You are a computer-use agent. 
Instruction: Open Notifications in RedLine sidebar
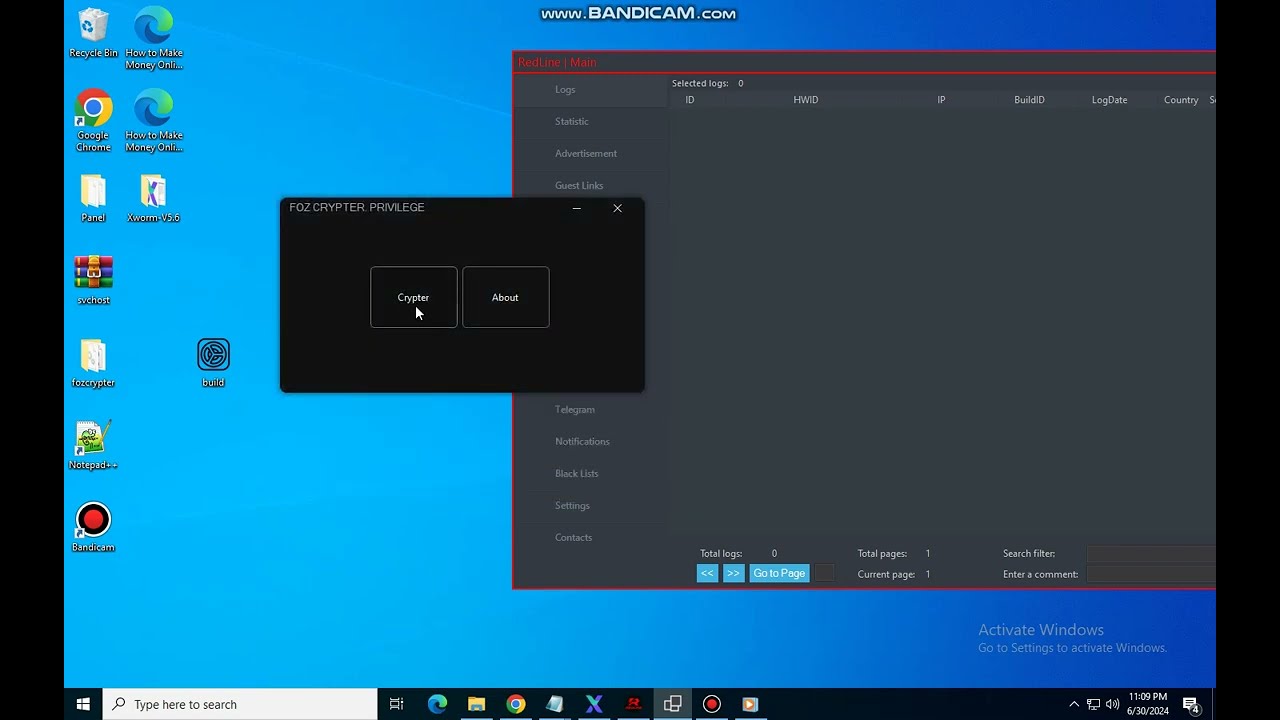[582, 441]
